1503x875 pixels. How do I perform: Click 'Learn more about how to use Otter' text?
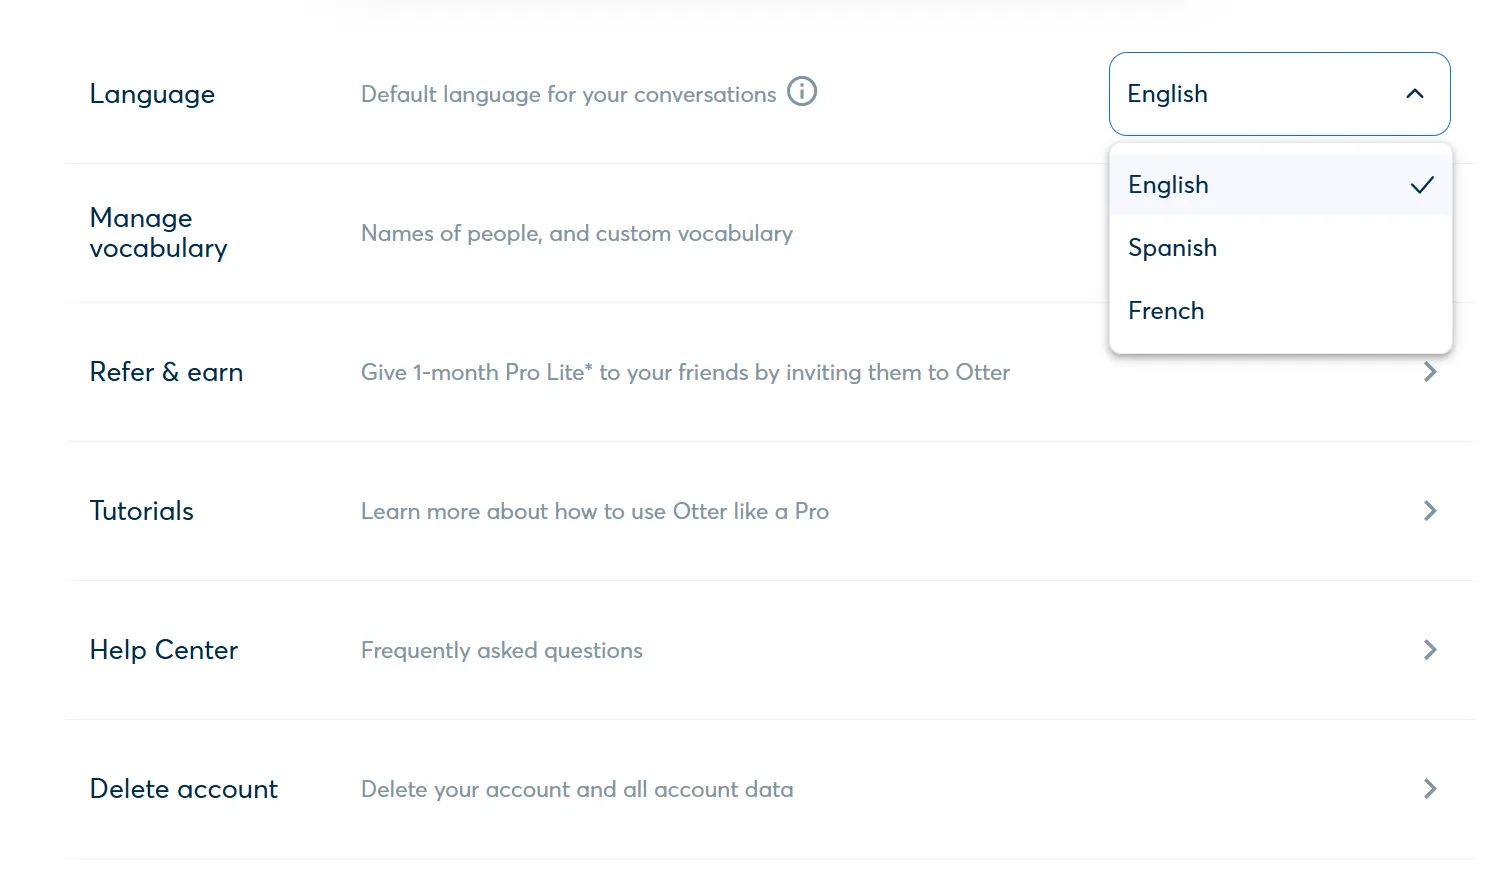pyautogui.click(x=594, y=511)
